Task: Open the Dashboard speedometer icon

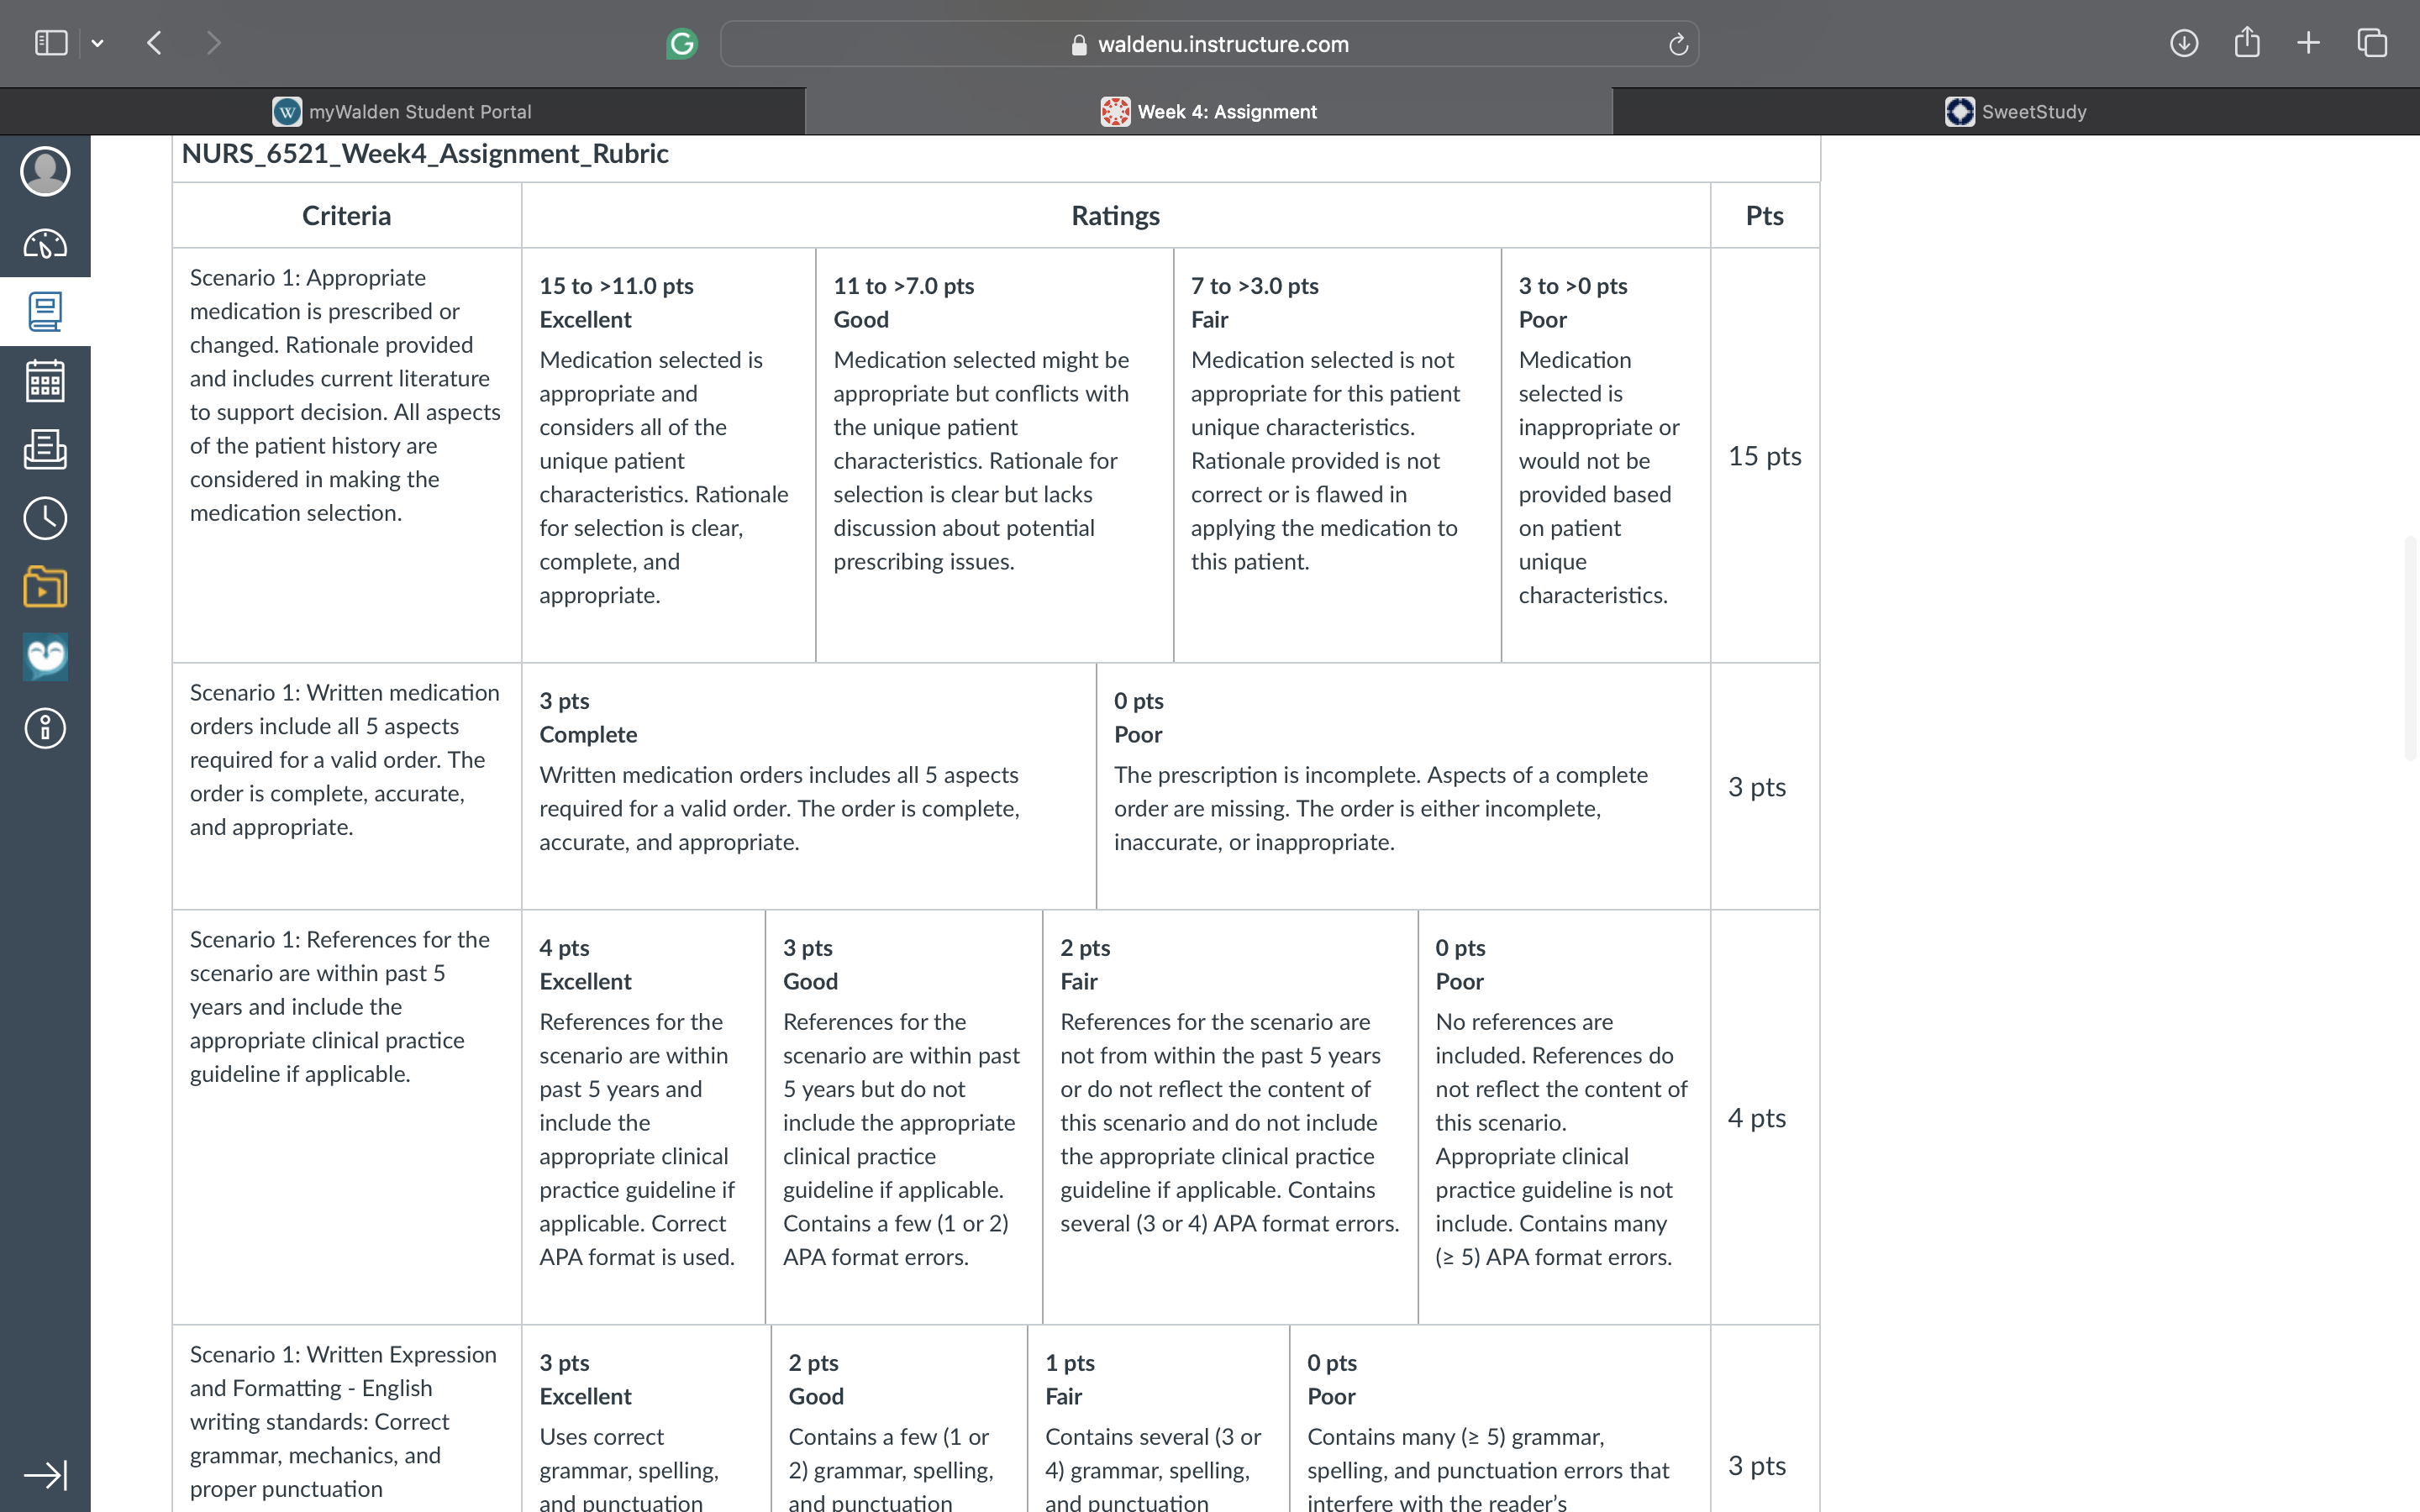Action: (x=45, y=243)
